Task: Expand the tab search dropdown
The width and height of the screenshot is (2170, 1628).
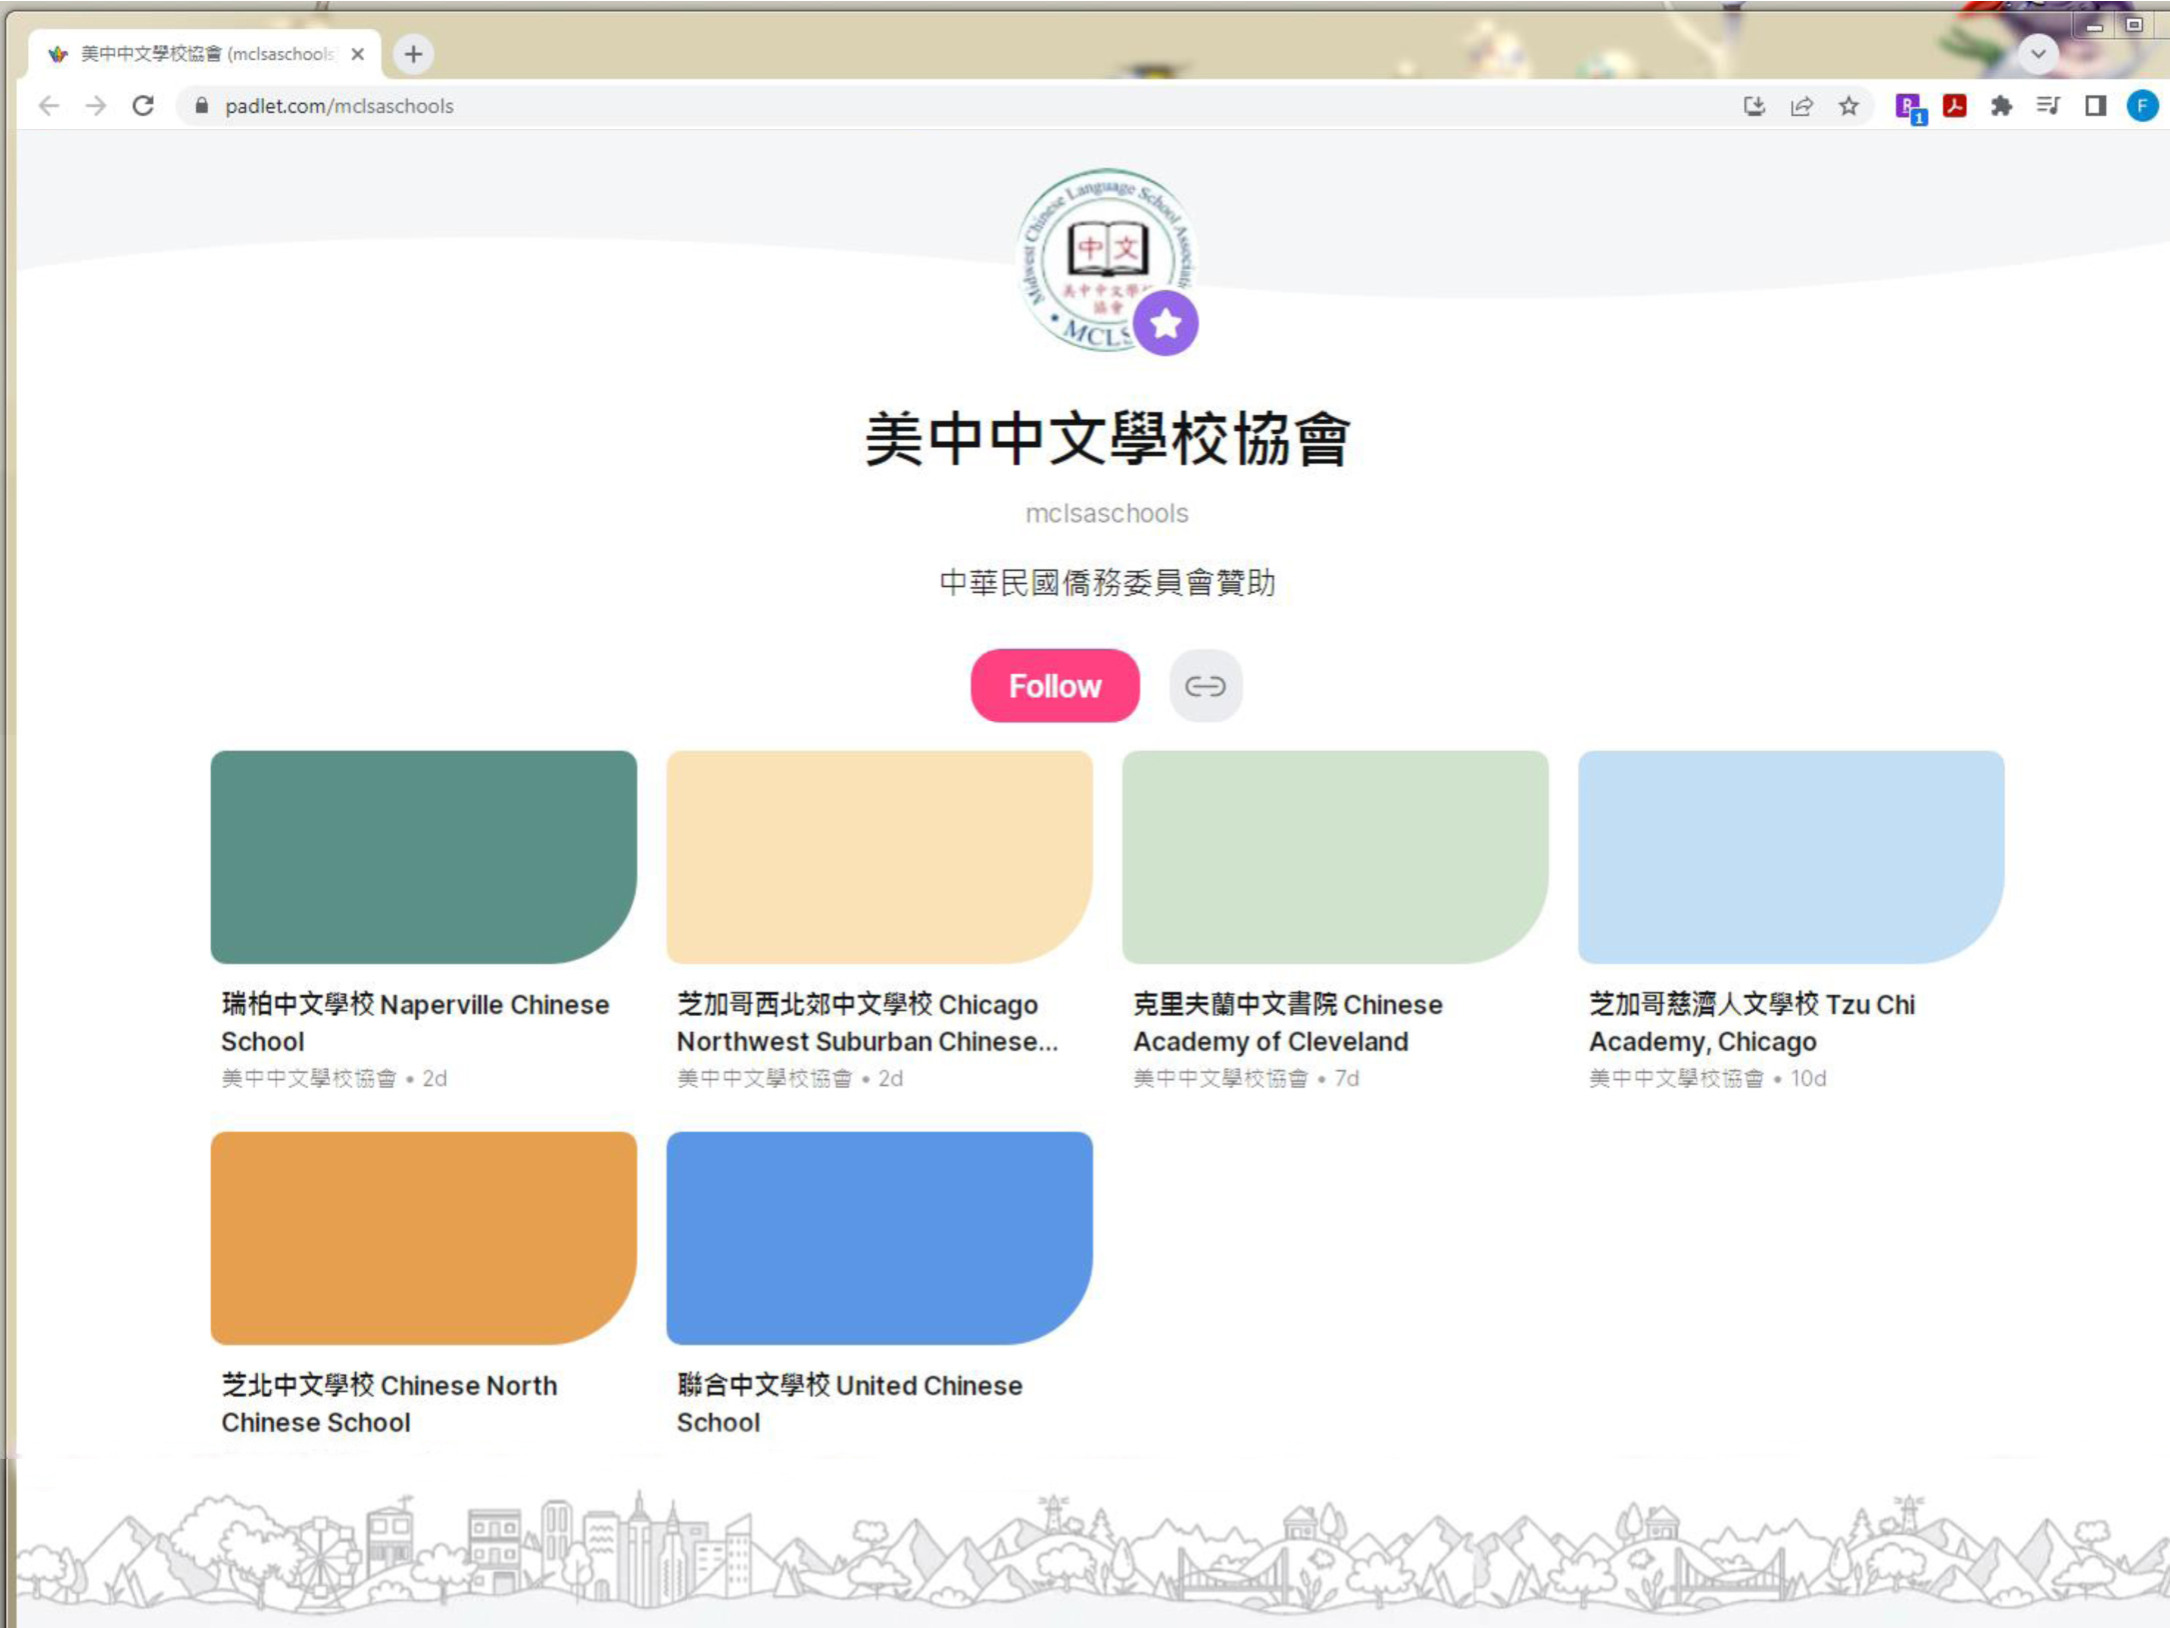Action: click(2037, 54)
